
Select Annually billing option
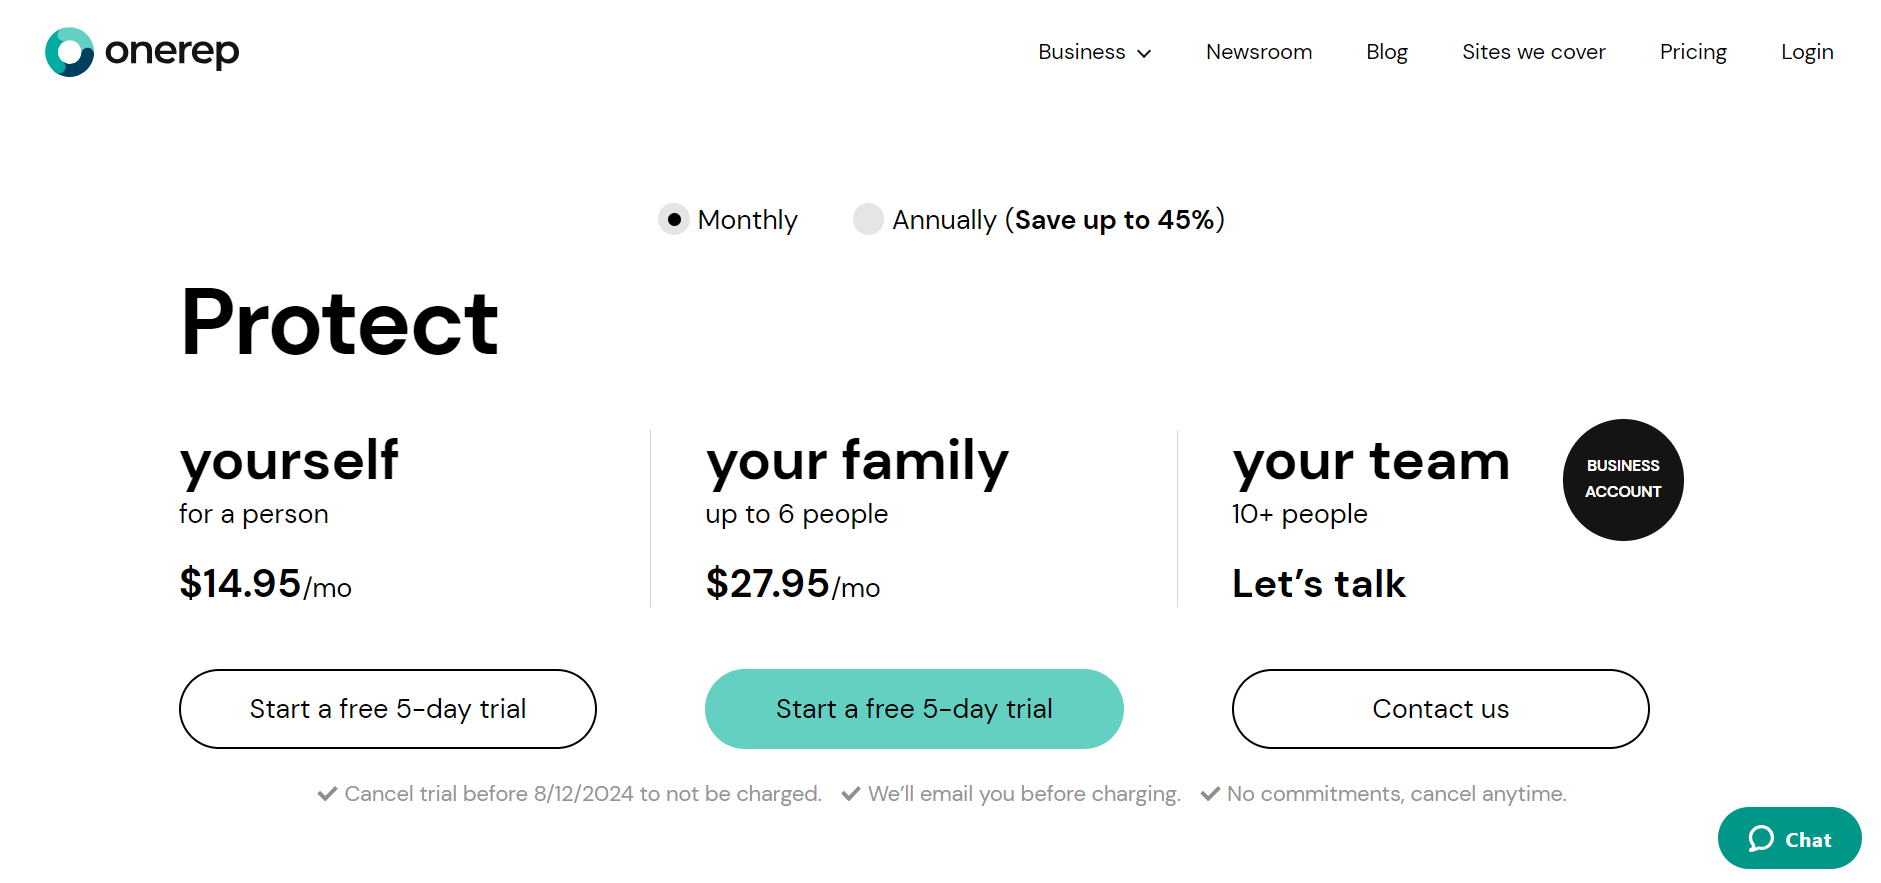click(868, 219)
